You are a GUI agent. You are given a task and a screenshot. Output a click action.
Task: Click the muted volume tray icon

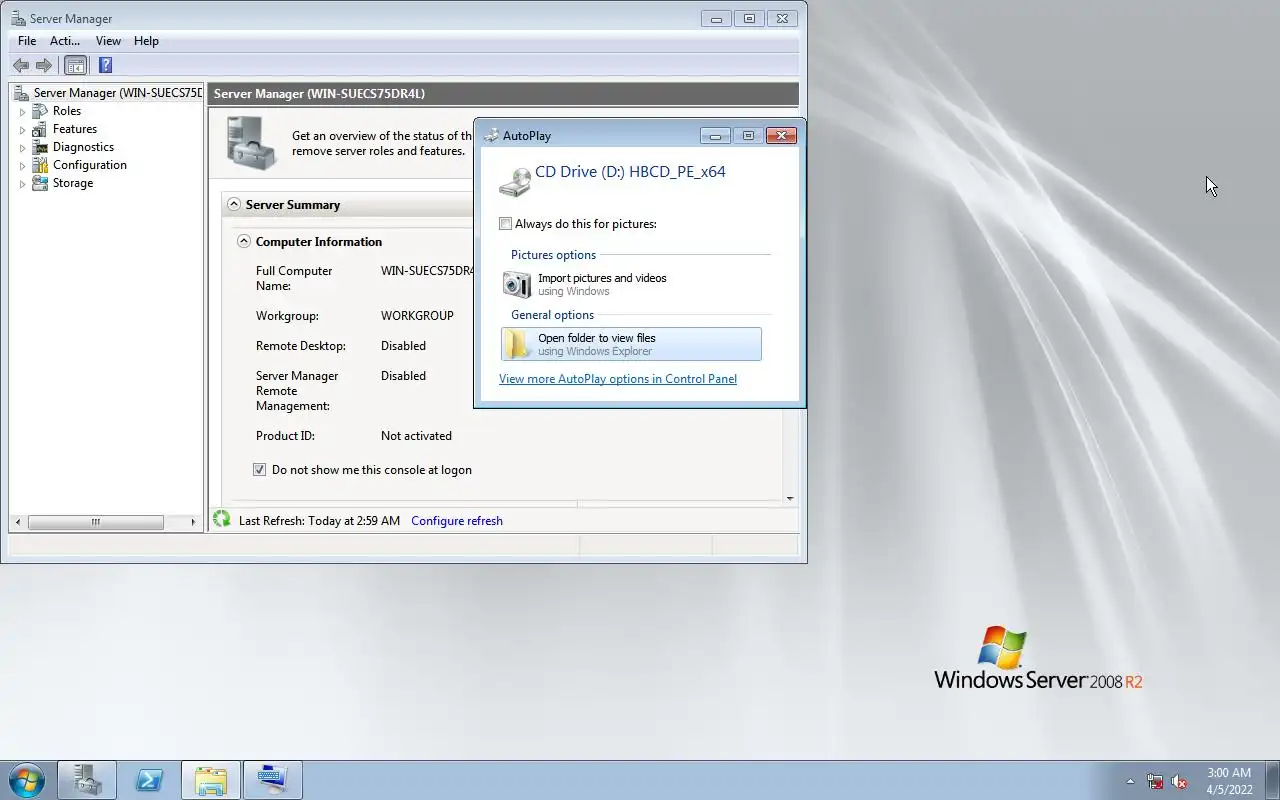click(x=1179, y=781)
